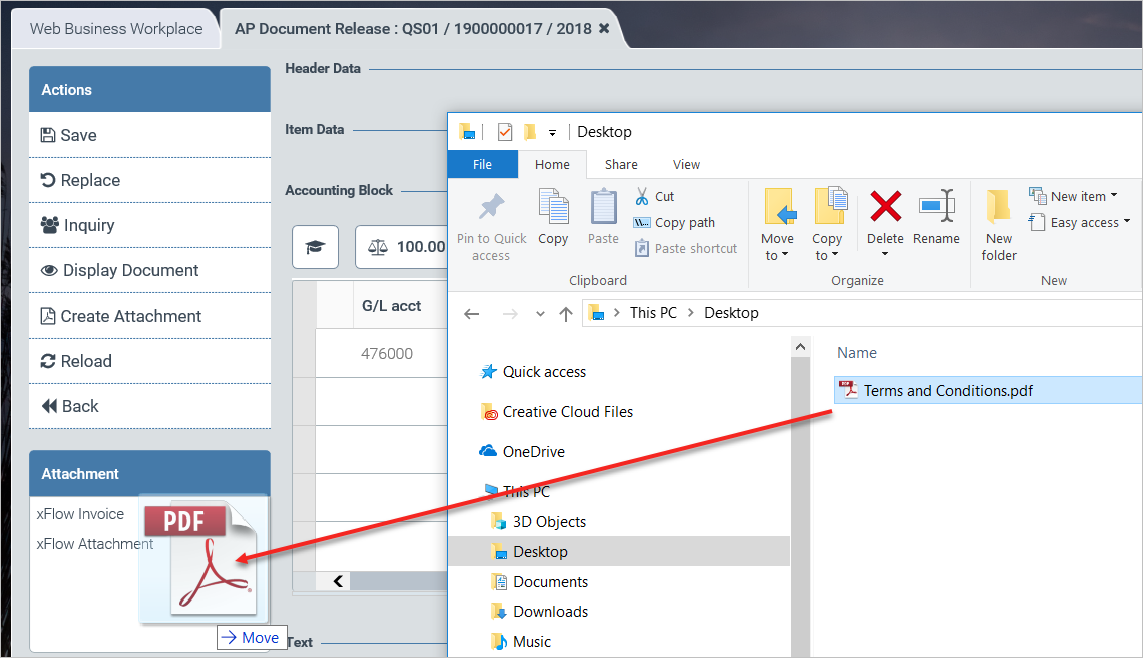Open the View ribbon tab
1143x658 pixels.
click(x=686, y=164)
